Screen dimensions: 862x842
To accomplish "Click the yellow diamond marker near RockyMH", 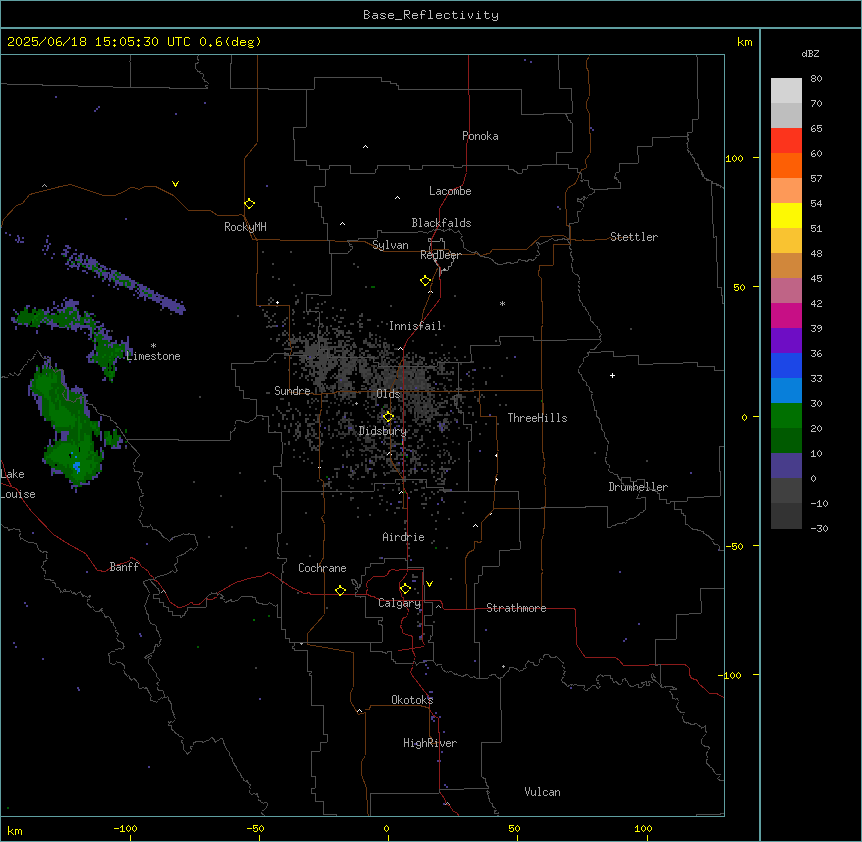I will pos(250,204).
